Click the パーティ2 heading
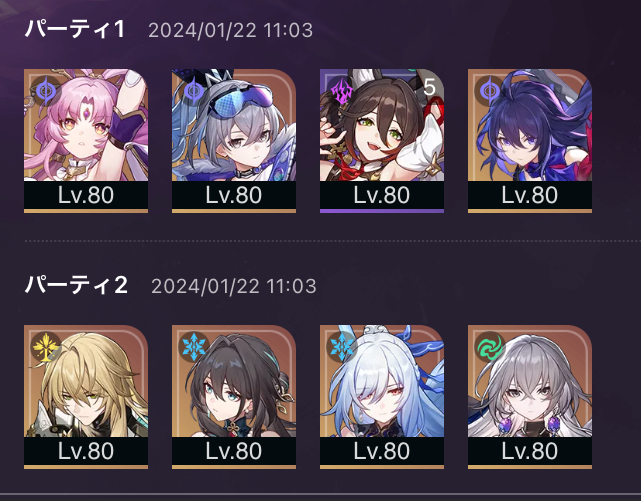Viewport: 641px width, 501px height. [x=76, y=285]
